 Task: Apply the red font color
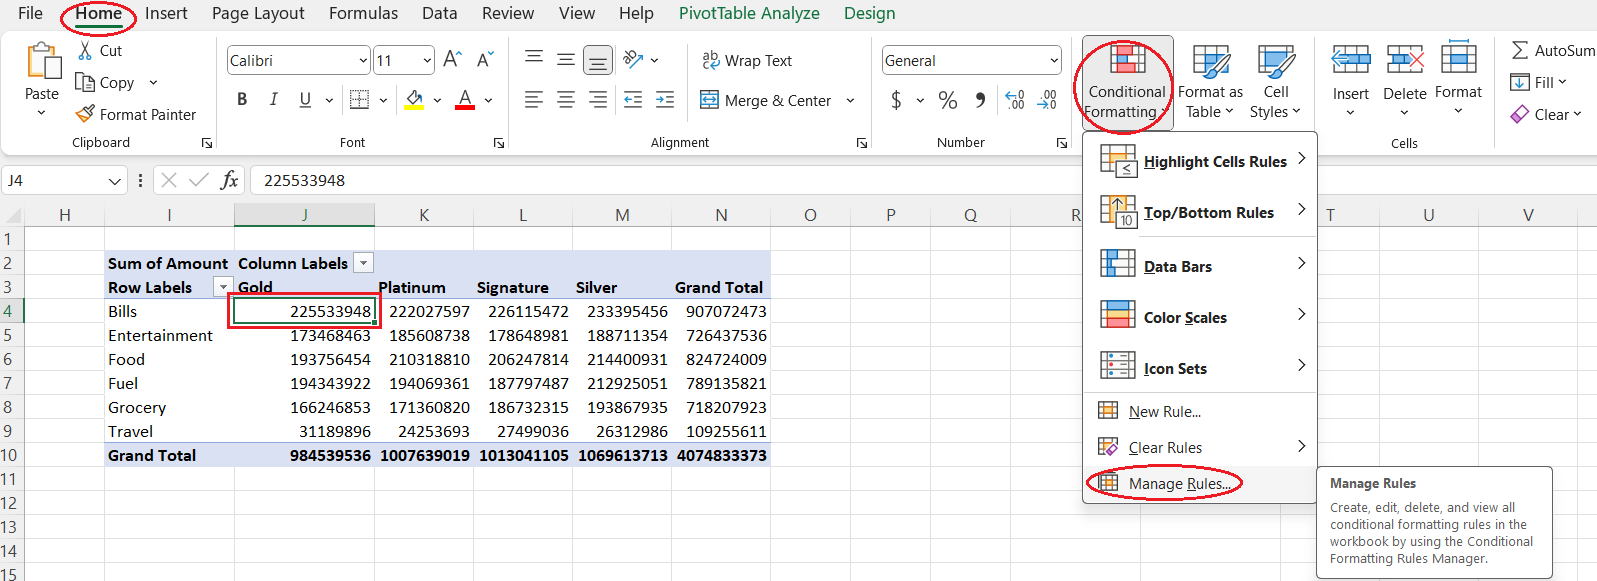[465, 99]
